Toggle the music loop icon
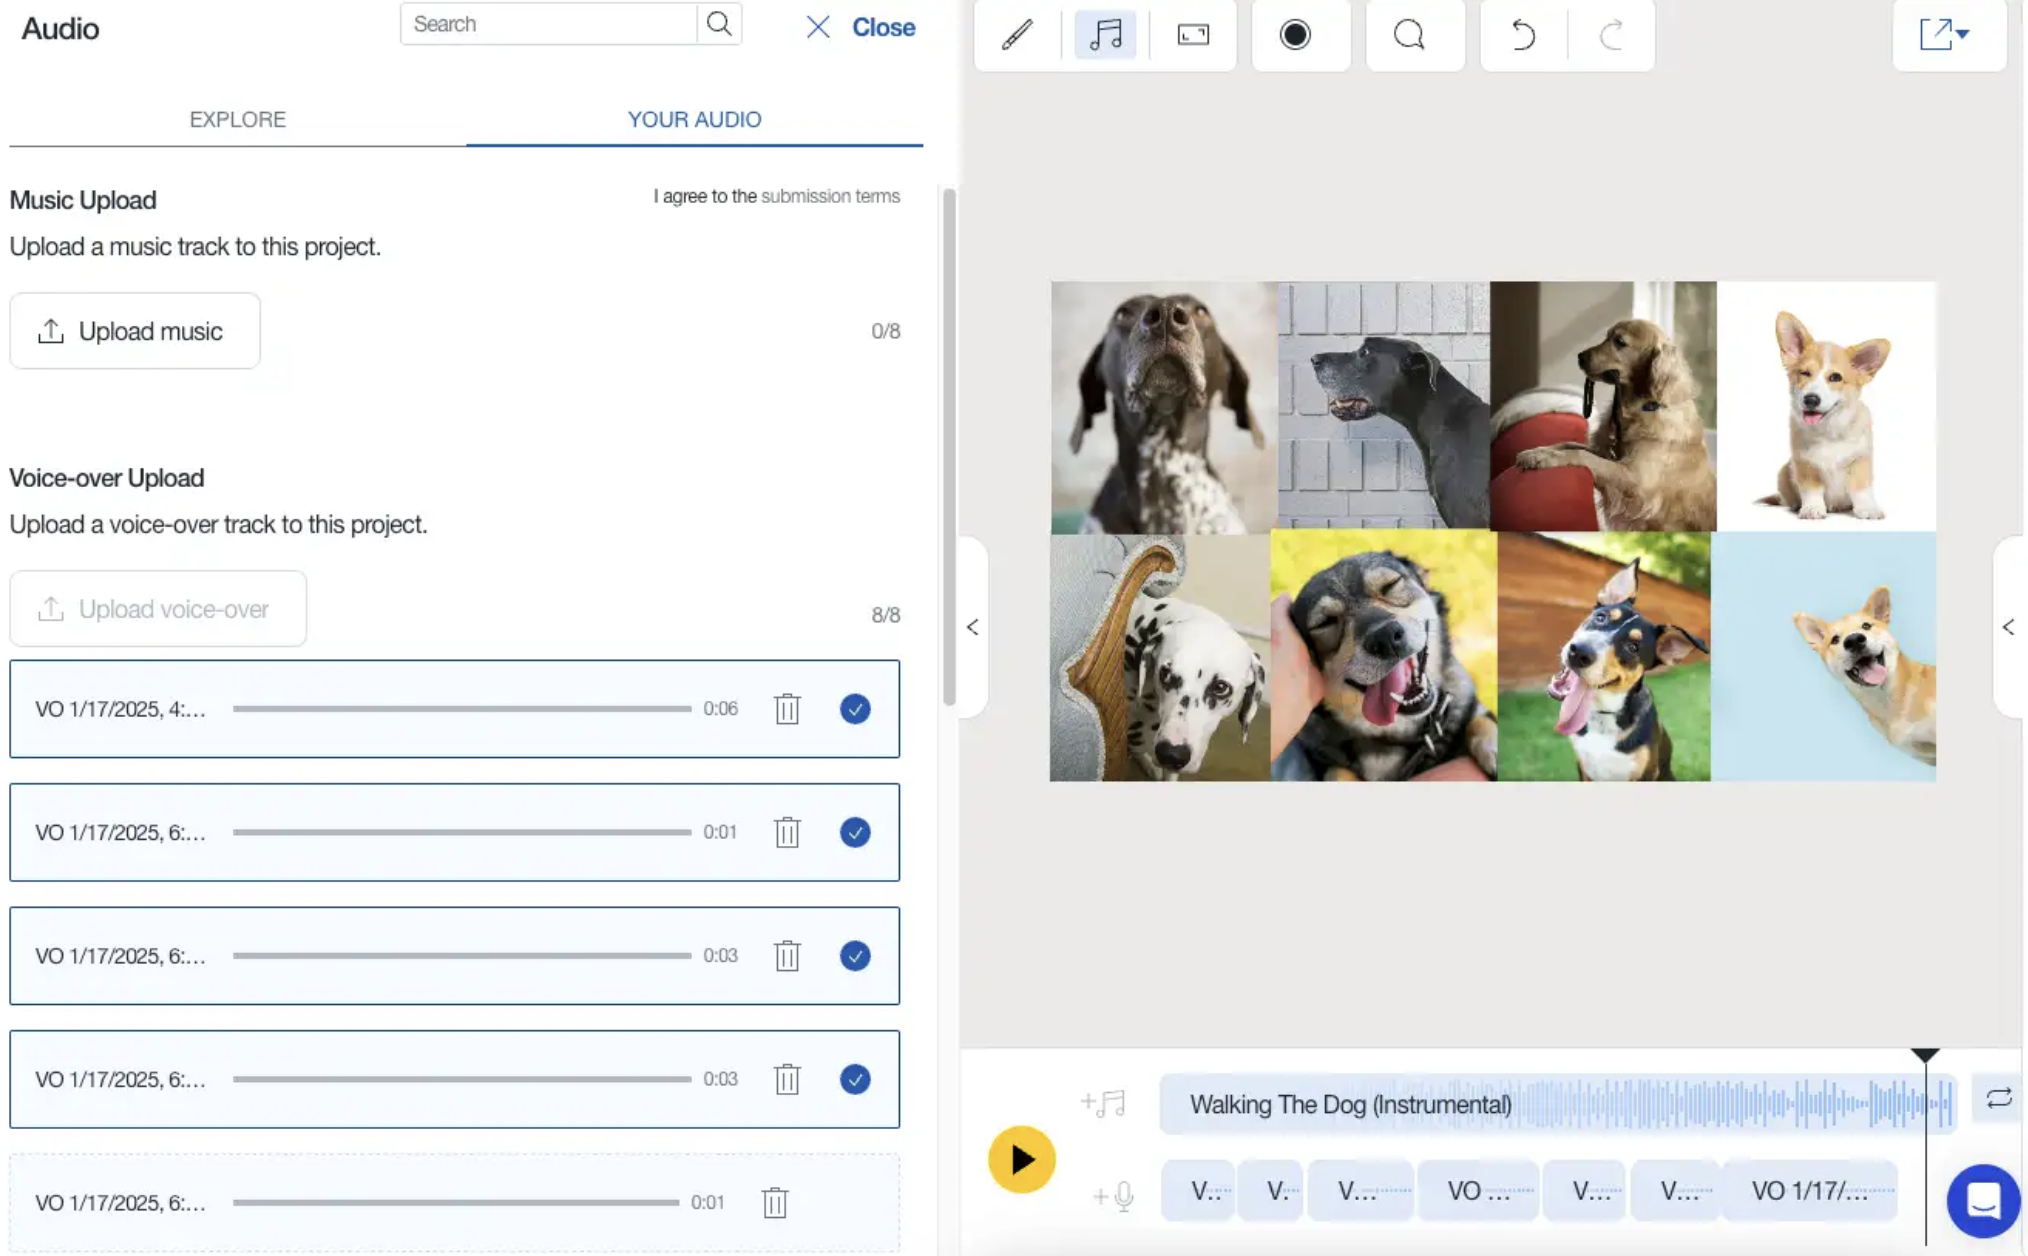 (x=1998, y=1098)
